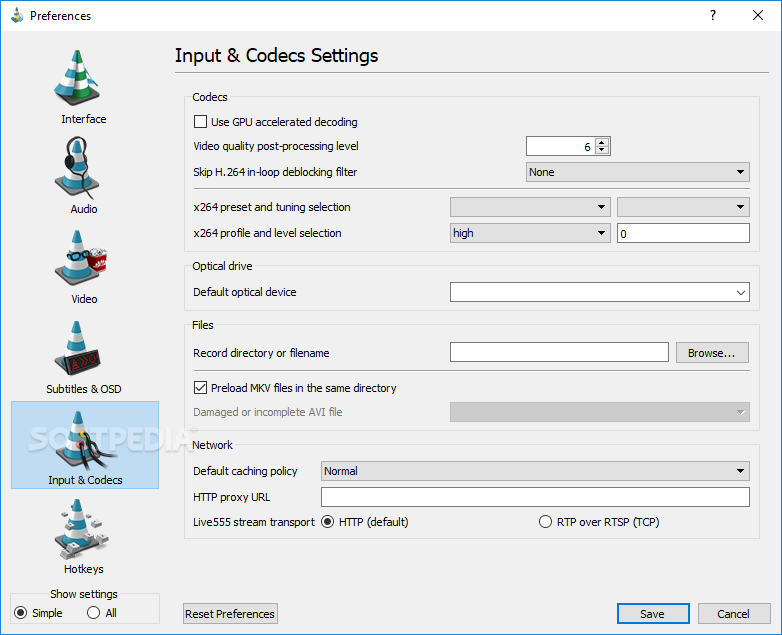
Task: Uncheck Preload MKV files in same directory
Action: [x=200, y=388]
